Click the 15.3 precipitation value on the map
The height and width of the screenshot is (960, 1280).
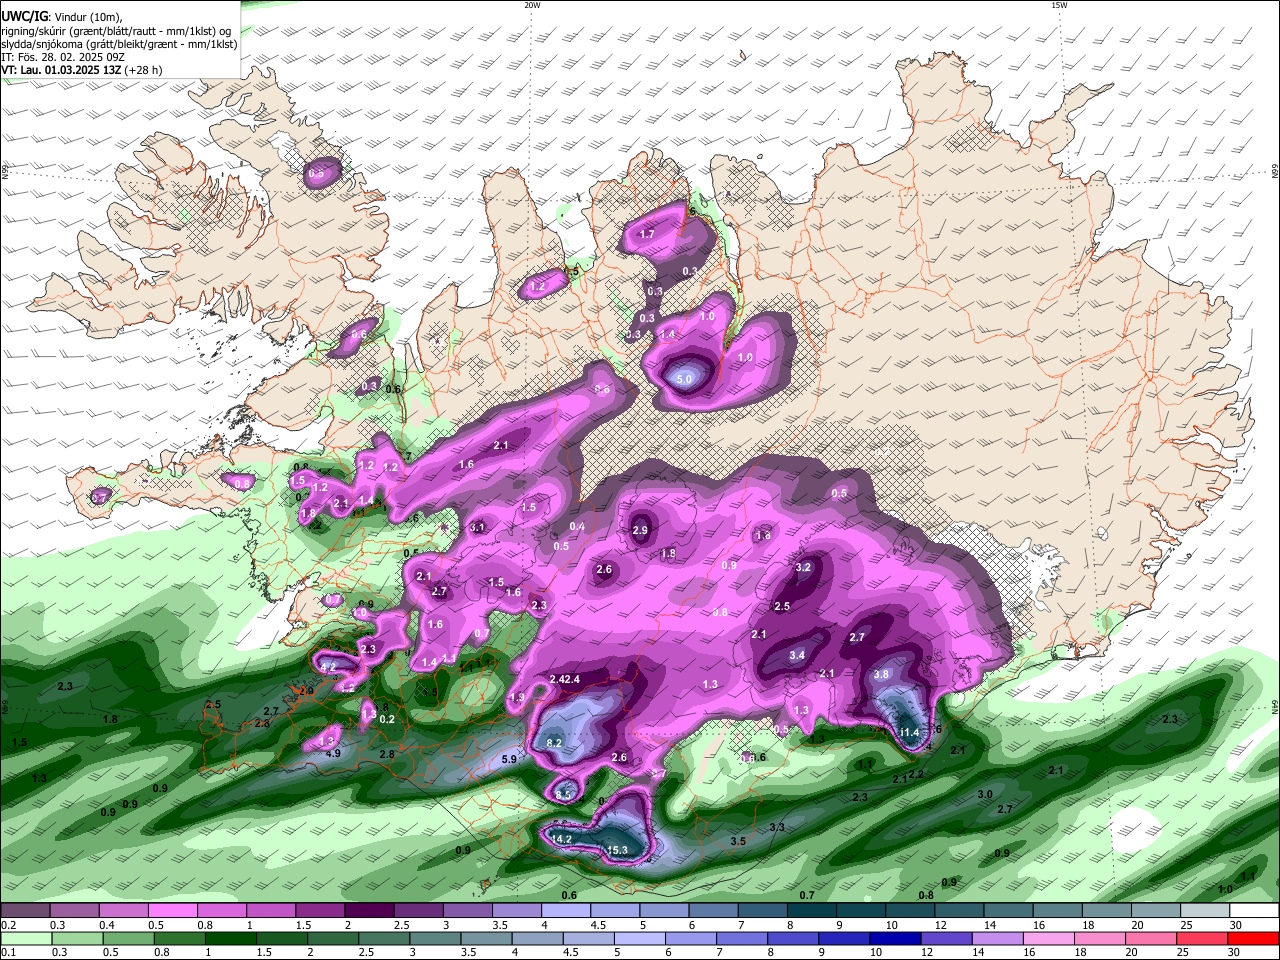click(618, 850)
